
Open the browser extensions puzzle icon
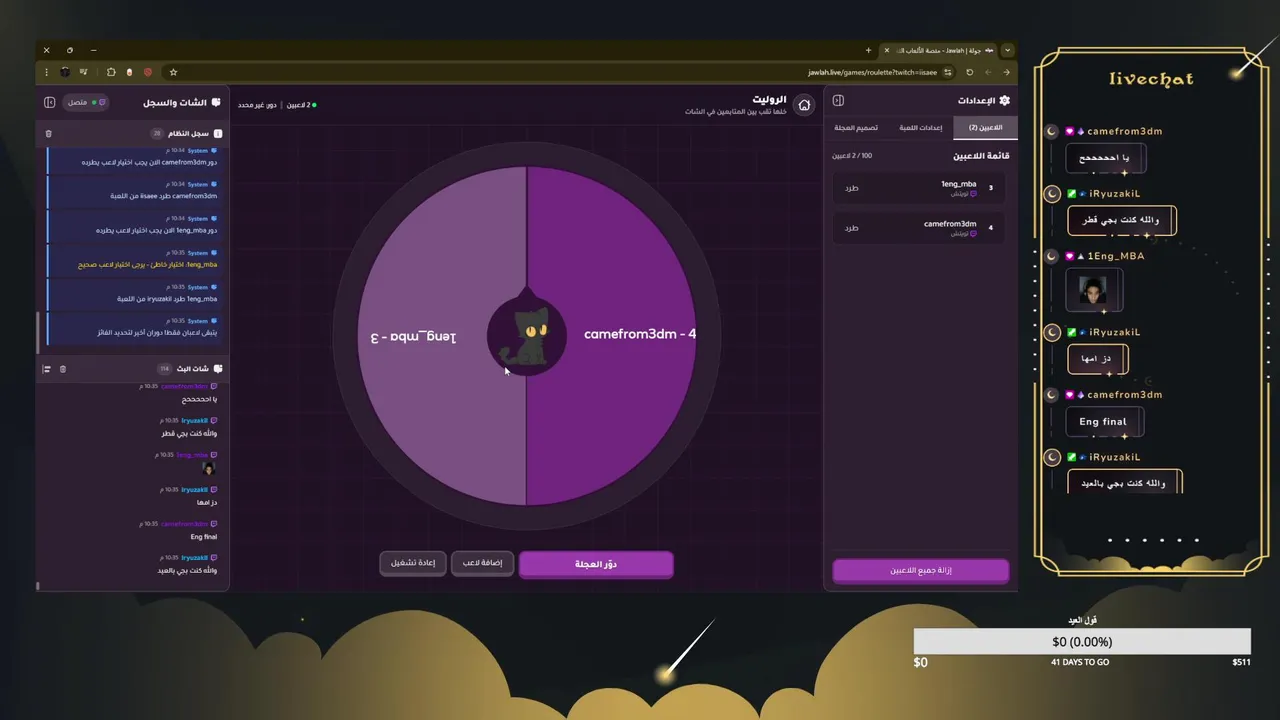click(110, 72)
